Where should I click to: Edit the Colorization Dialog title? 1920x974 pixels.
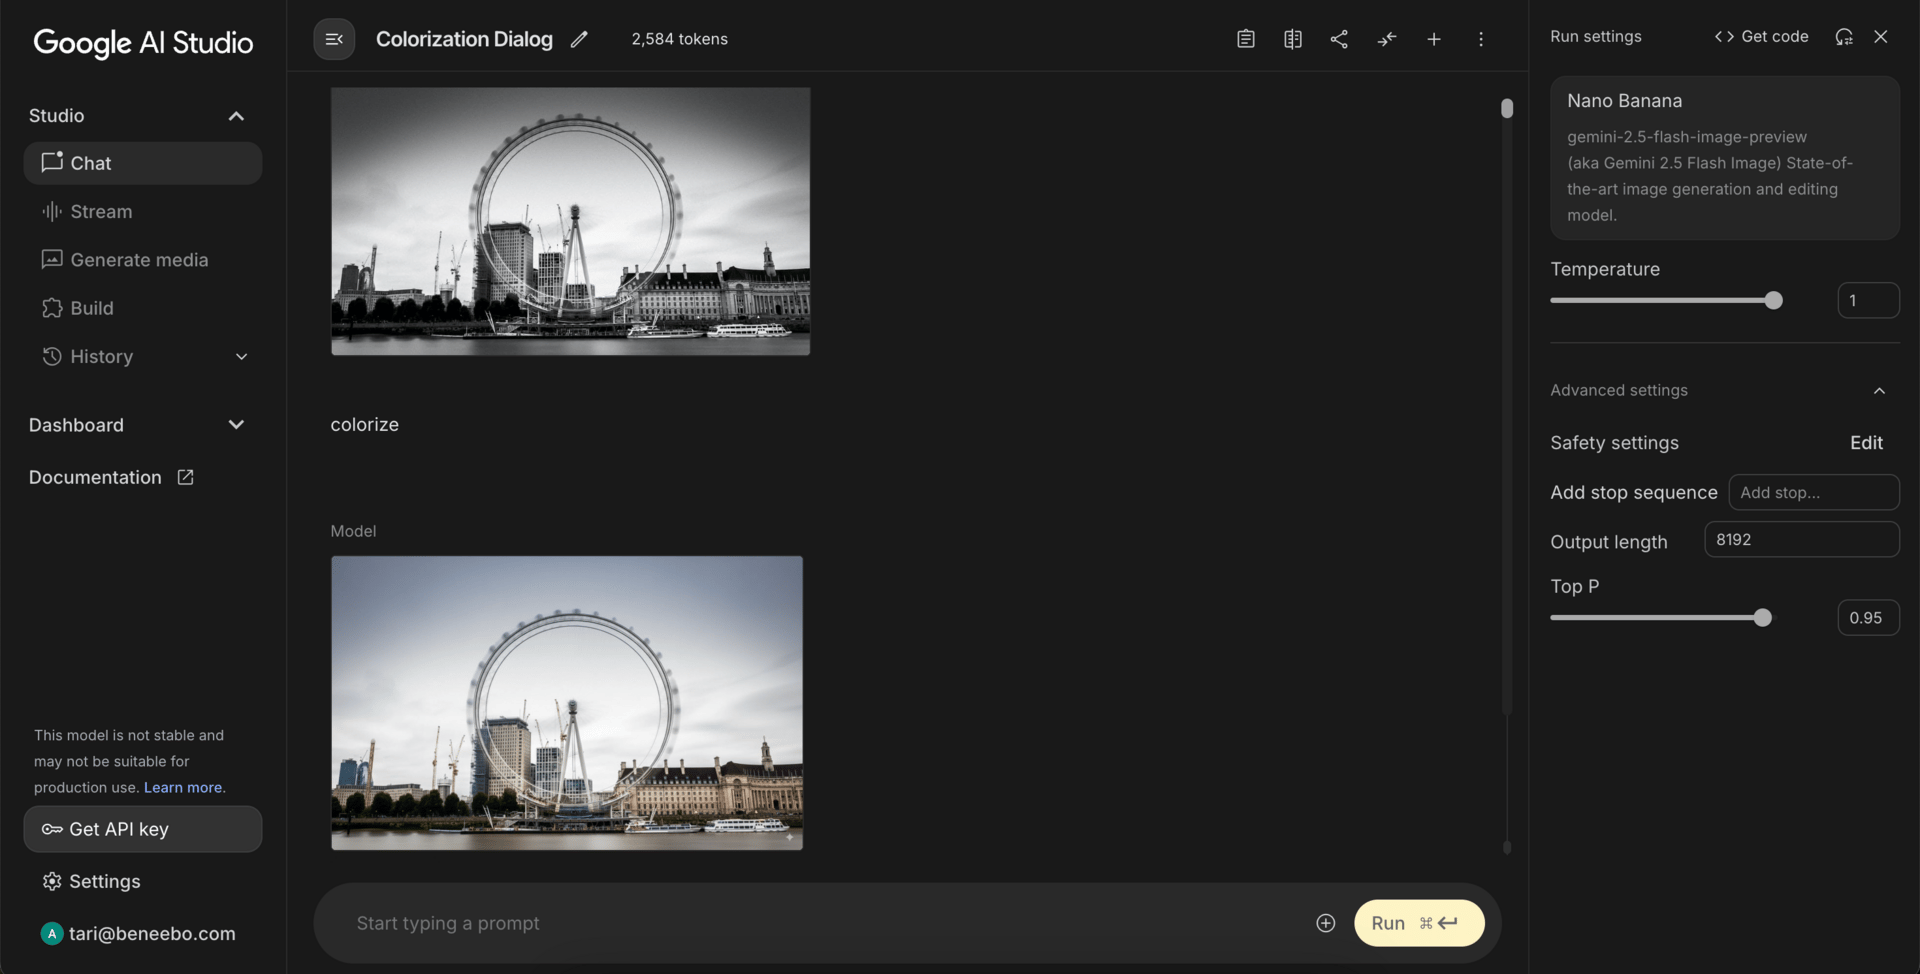click(x=579, y=39)
